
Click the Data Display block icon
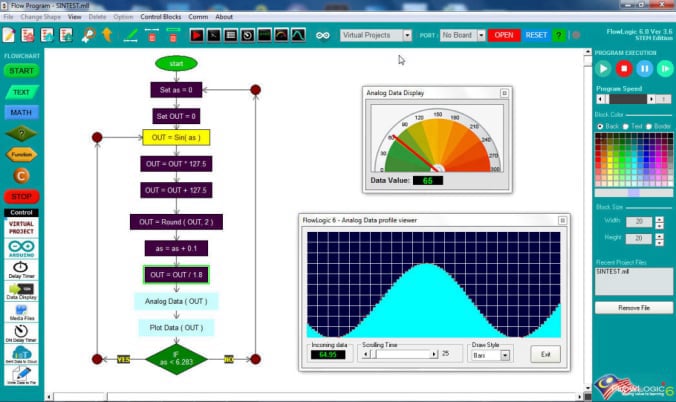point(21,290)
